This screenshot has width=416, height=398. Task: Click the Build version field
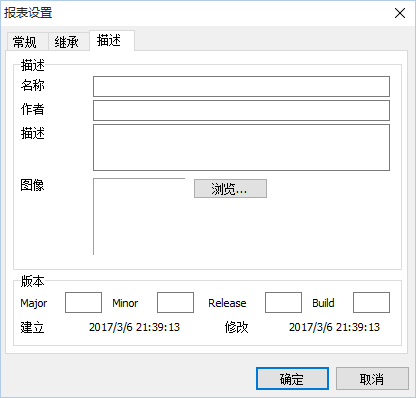click(x=371, y=303)
